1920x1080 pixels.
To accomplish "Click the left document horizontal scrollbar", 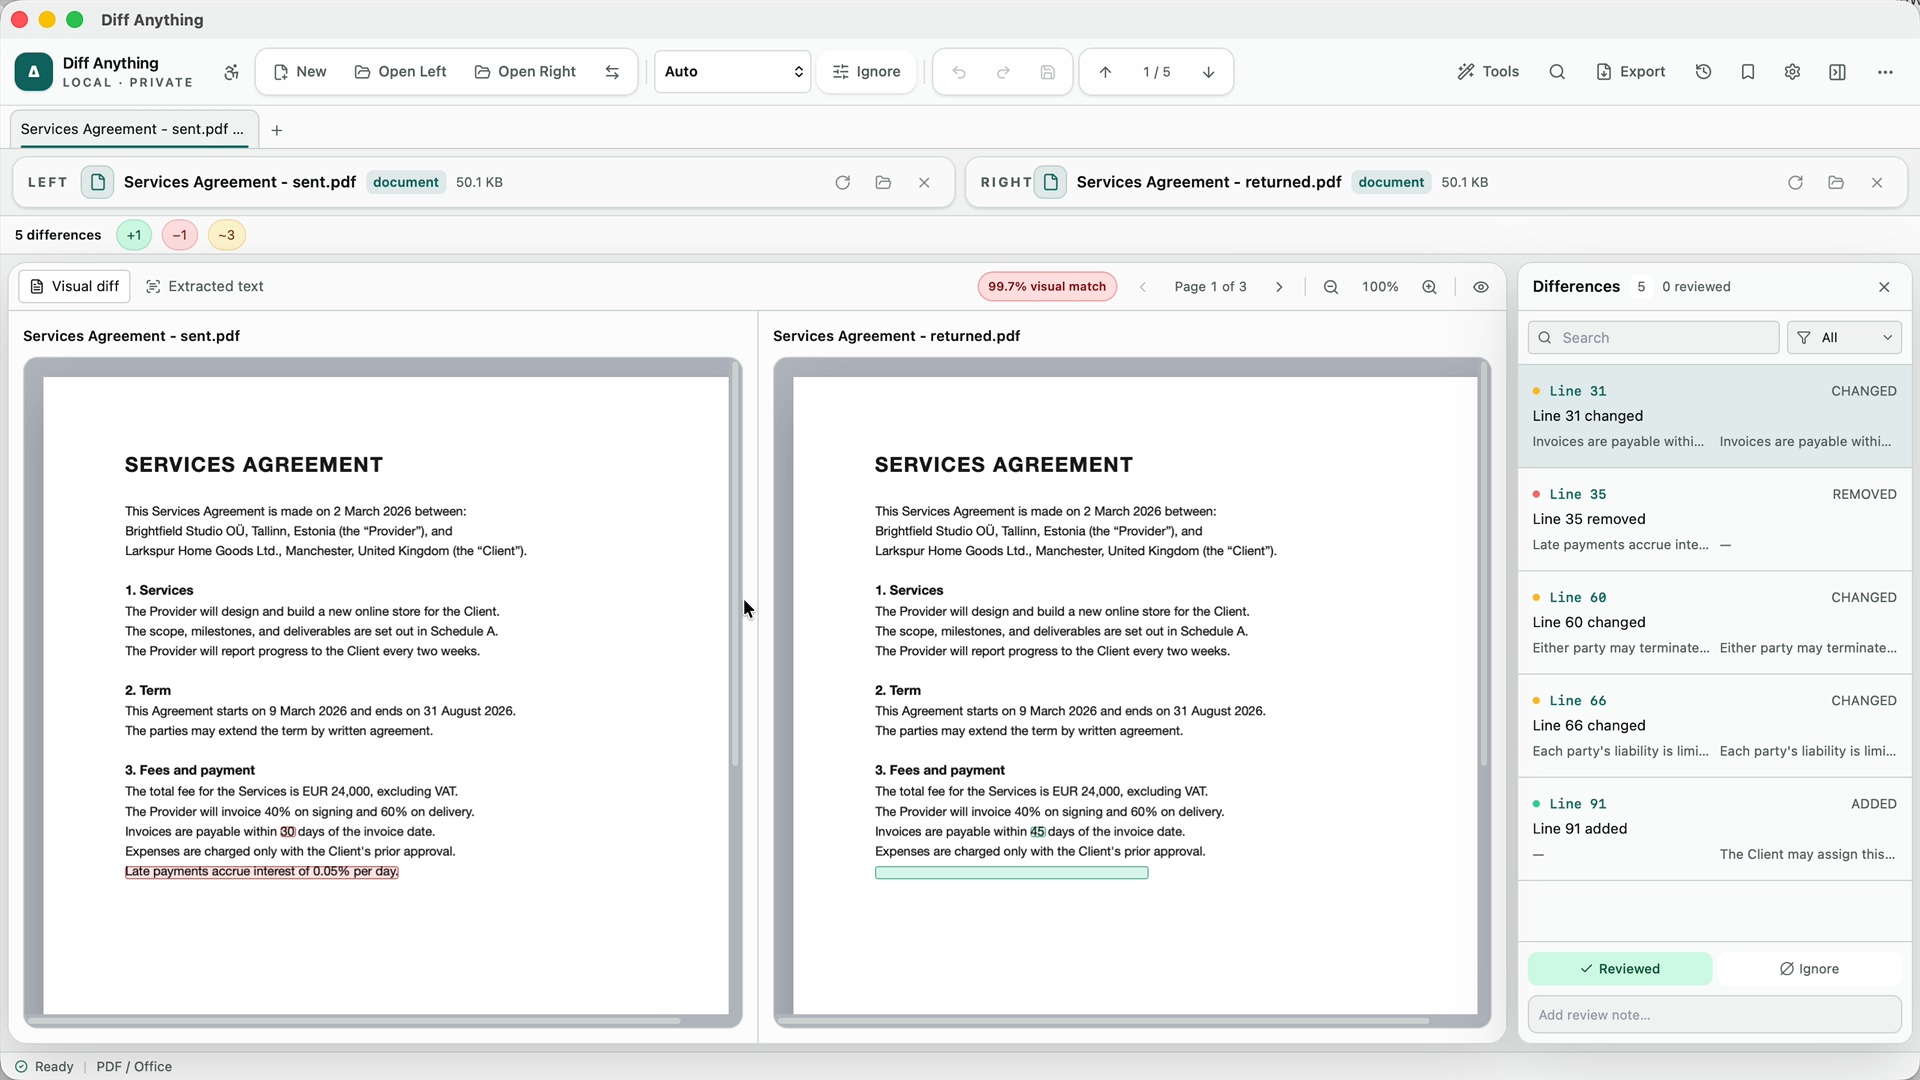I will tap(355, 1021).
